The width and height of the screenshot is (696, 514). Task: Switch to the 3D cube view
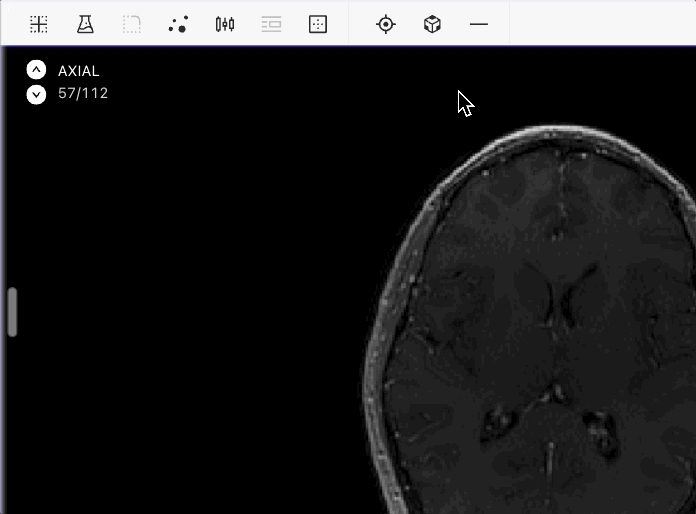[432, 24]
